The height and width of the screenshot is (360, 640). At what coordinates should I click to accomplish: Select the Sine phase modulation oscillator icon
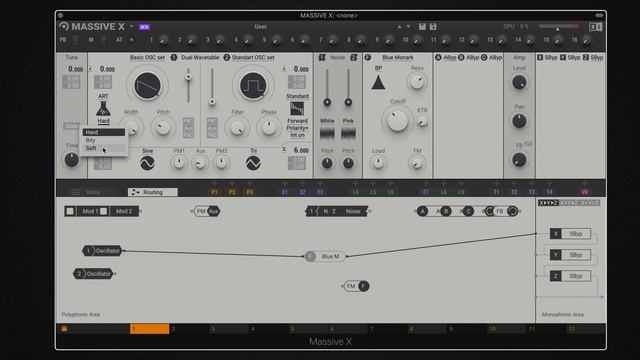147,163
